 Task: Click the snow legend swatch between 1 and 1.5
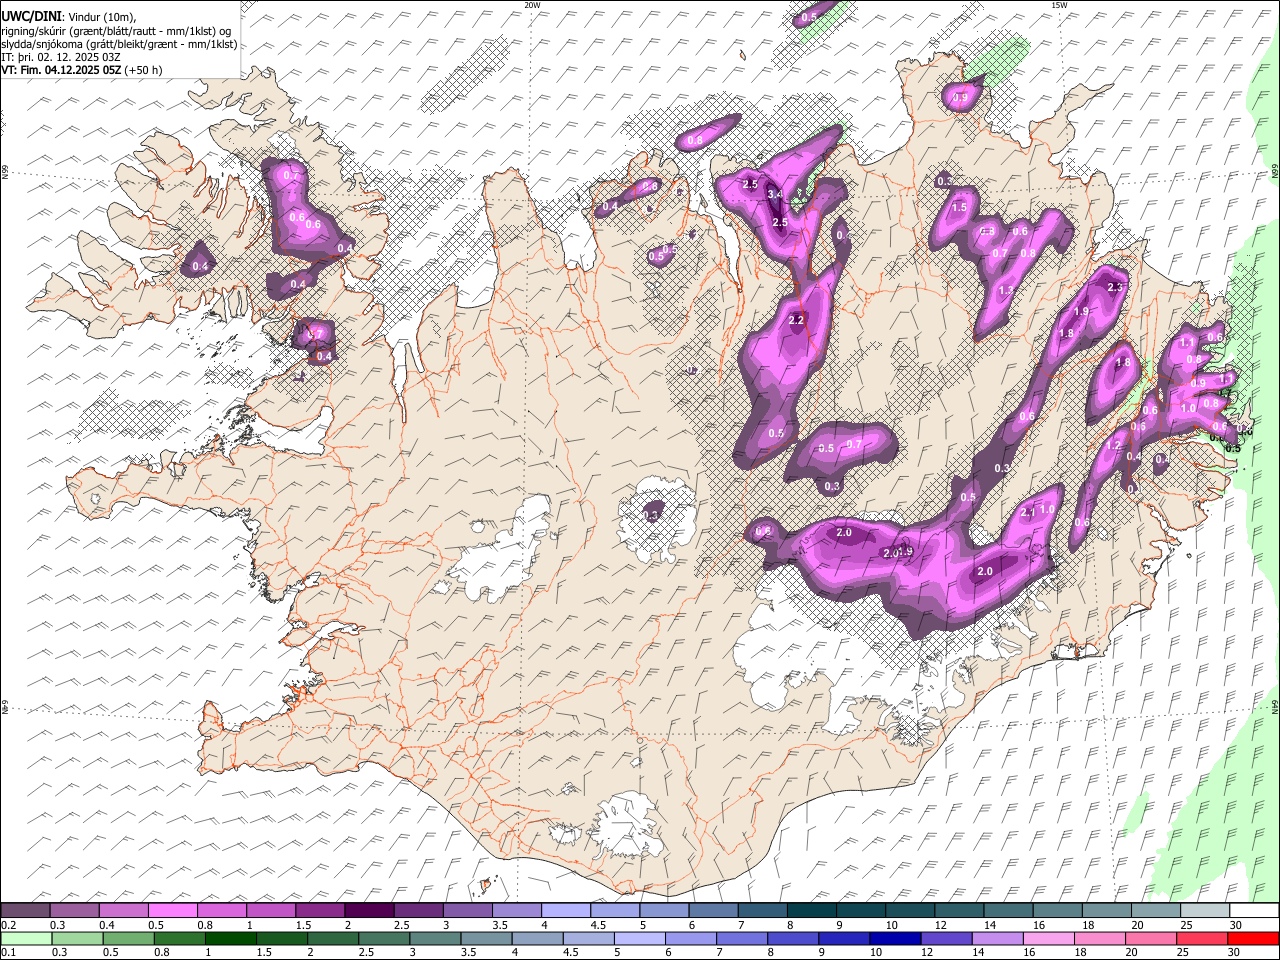point(270,911)
